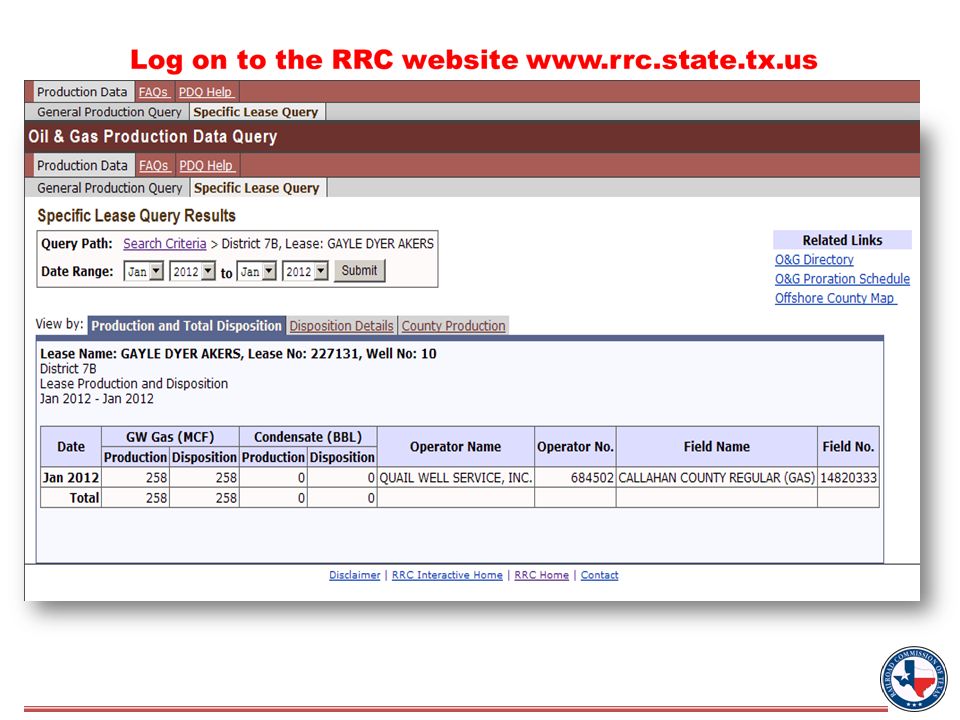This screenshot has height=720, width=960.
Task: Click the Total row label
Action: point(71,498)
